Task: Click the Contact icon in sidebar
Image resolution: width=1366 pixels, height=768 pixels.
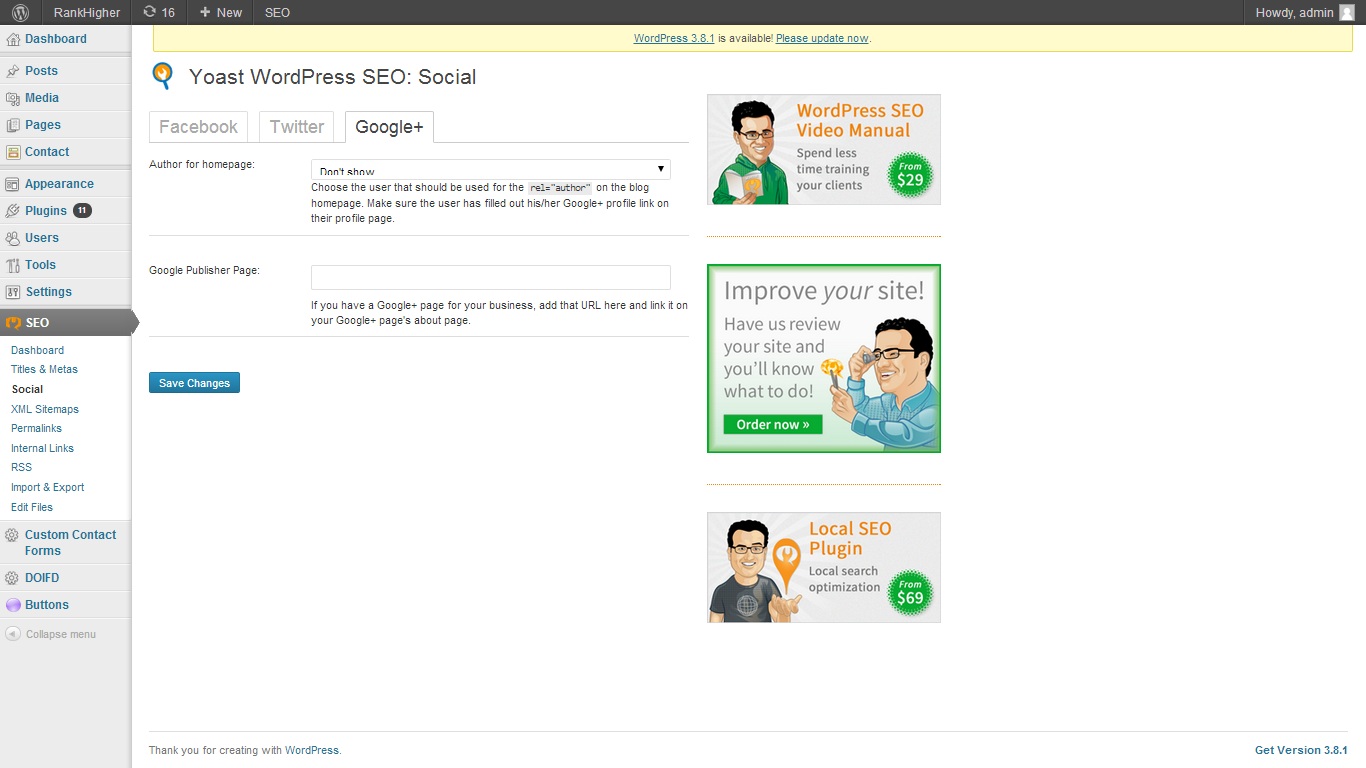Action: [13, 152]
